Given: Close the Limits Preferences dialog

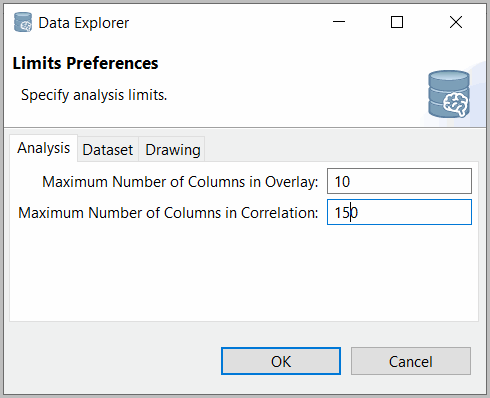Looking at the screenshot, I should pos(456,22).
